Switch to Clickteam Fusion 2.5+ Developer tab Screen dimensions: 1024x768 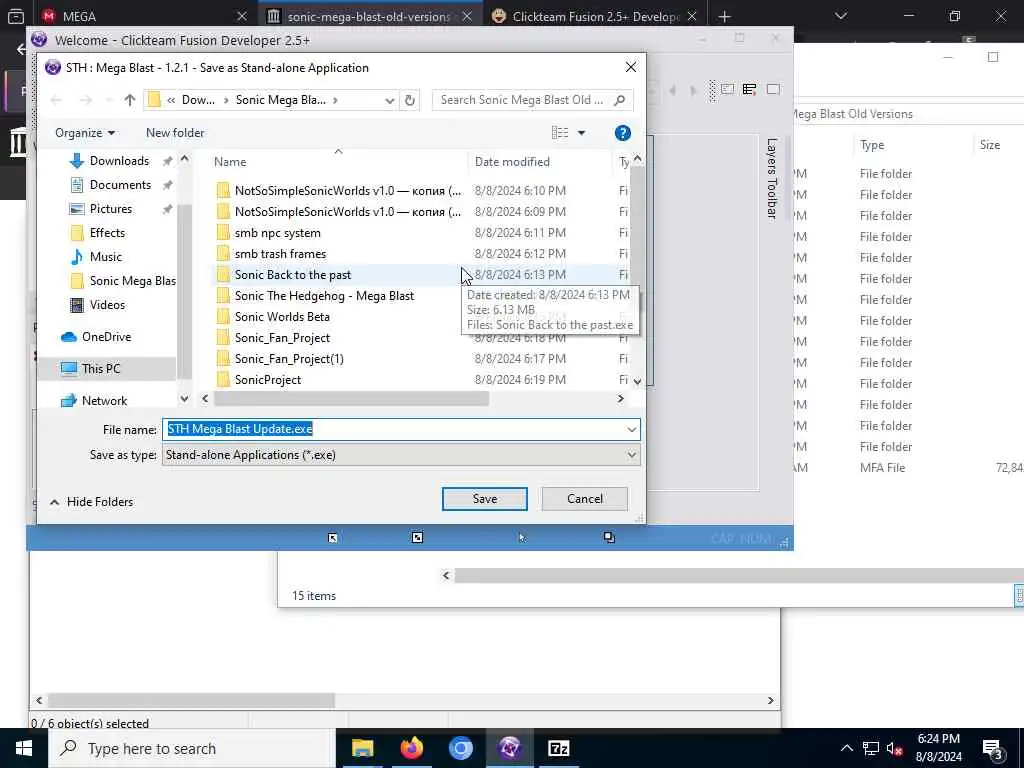click(596, 16)
